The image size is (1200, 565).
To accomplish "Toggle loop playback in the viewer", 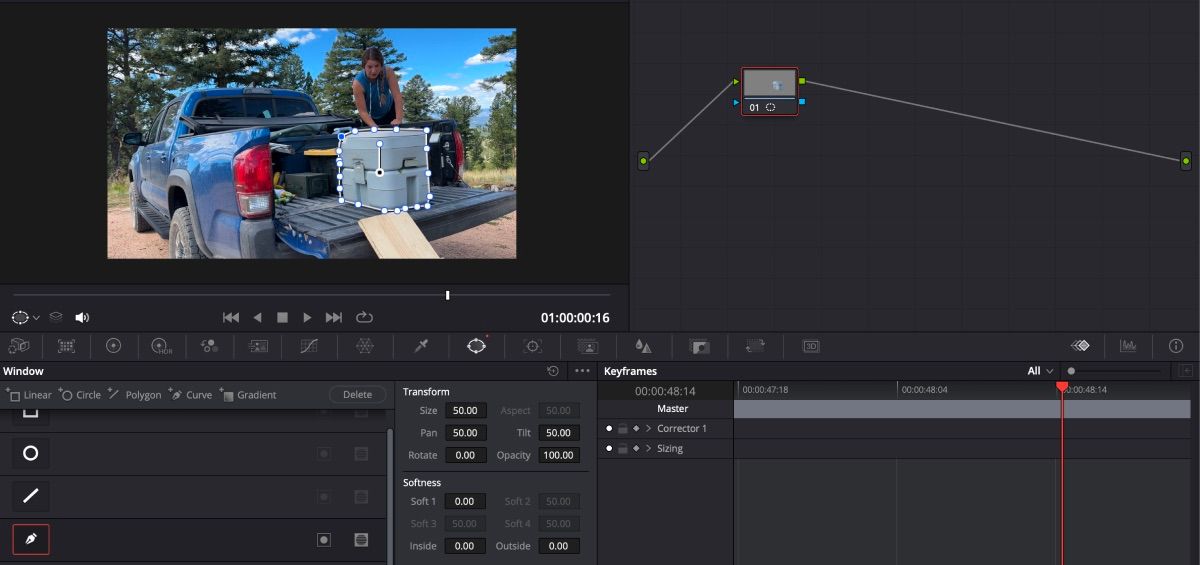I will [364, 317].
